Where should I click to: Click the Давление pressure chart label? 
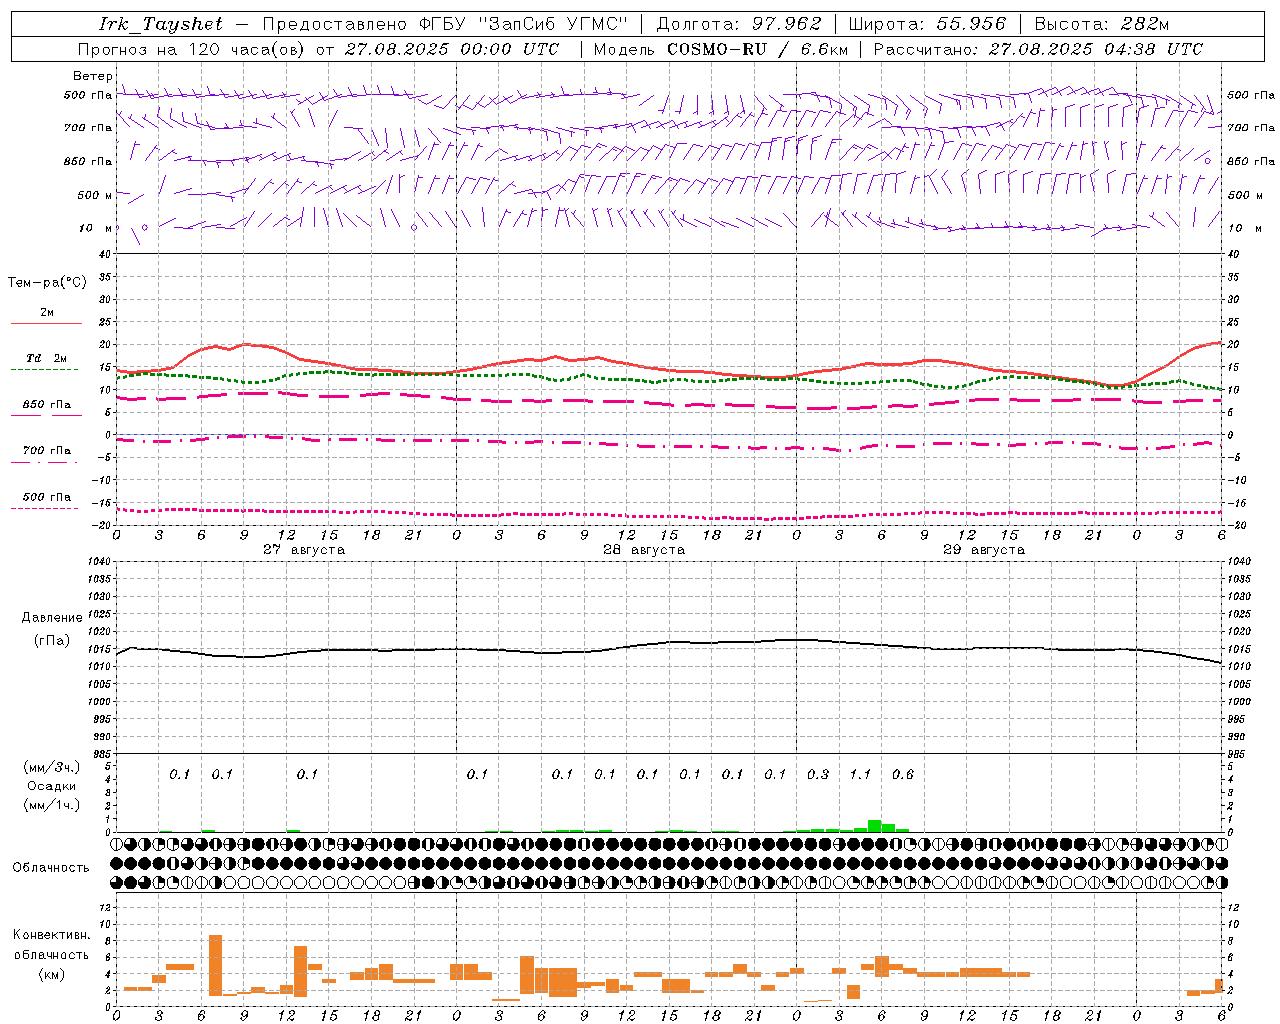click(52, 618)
